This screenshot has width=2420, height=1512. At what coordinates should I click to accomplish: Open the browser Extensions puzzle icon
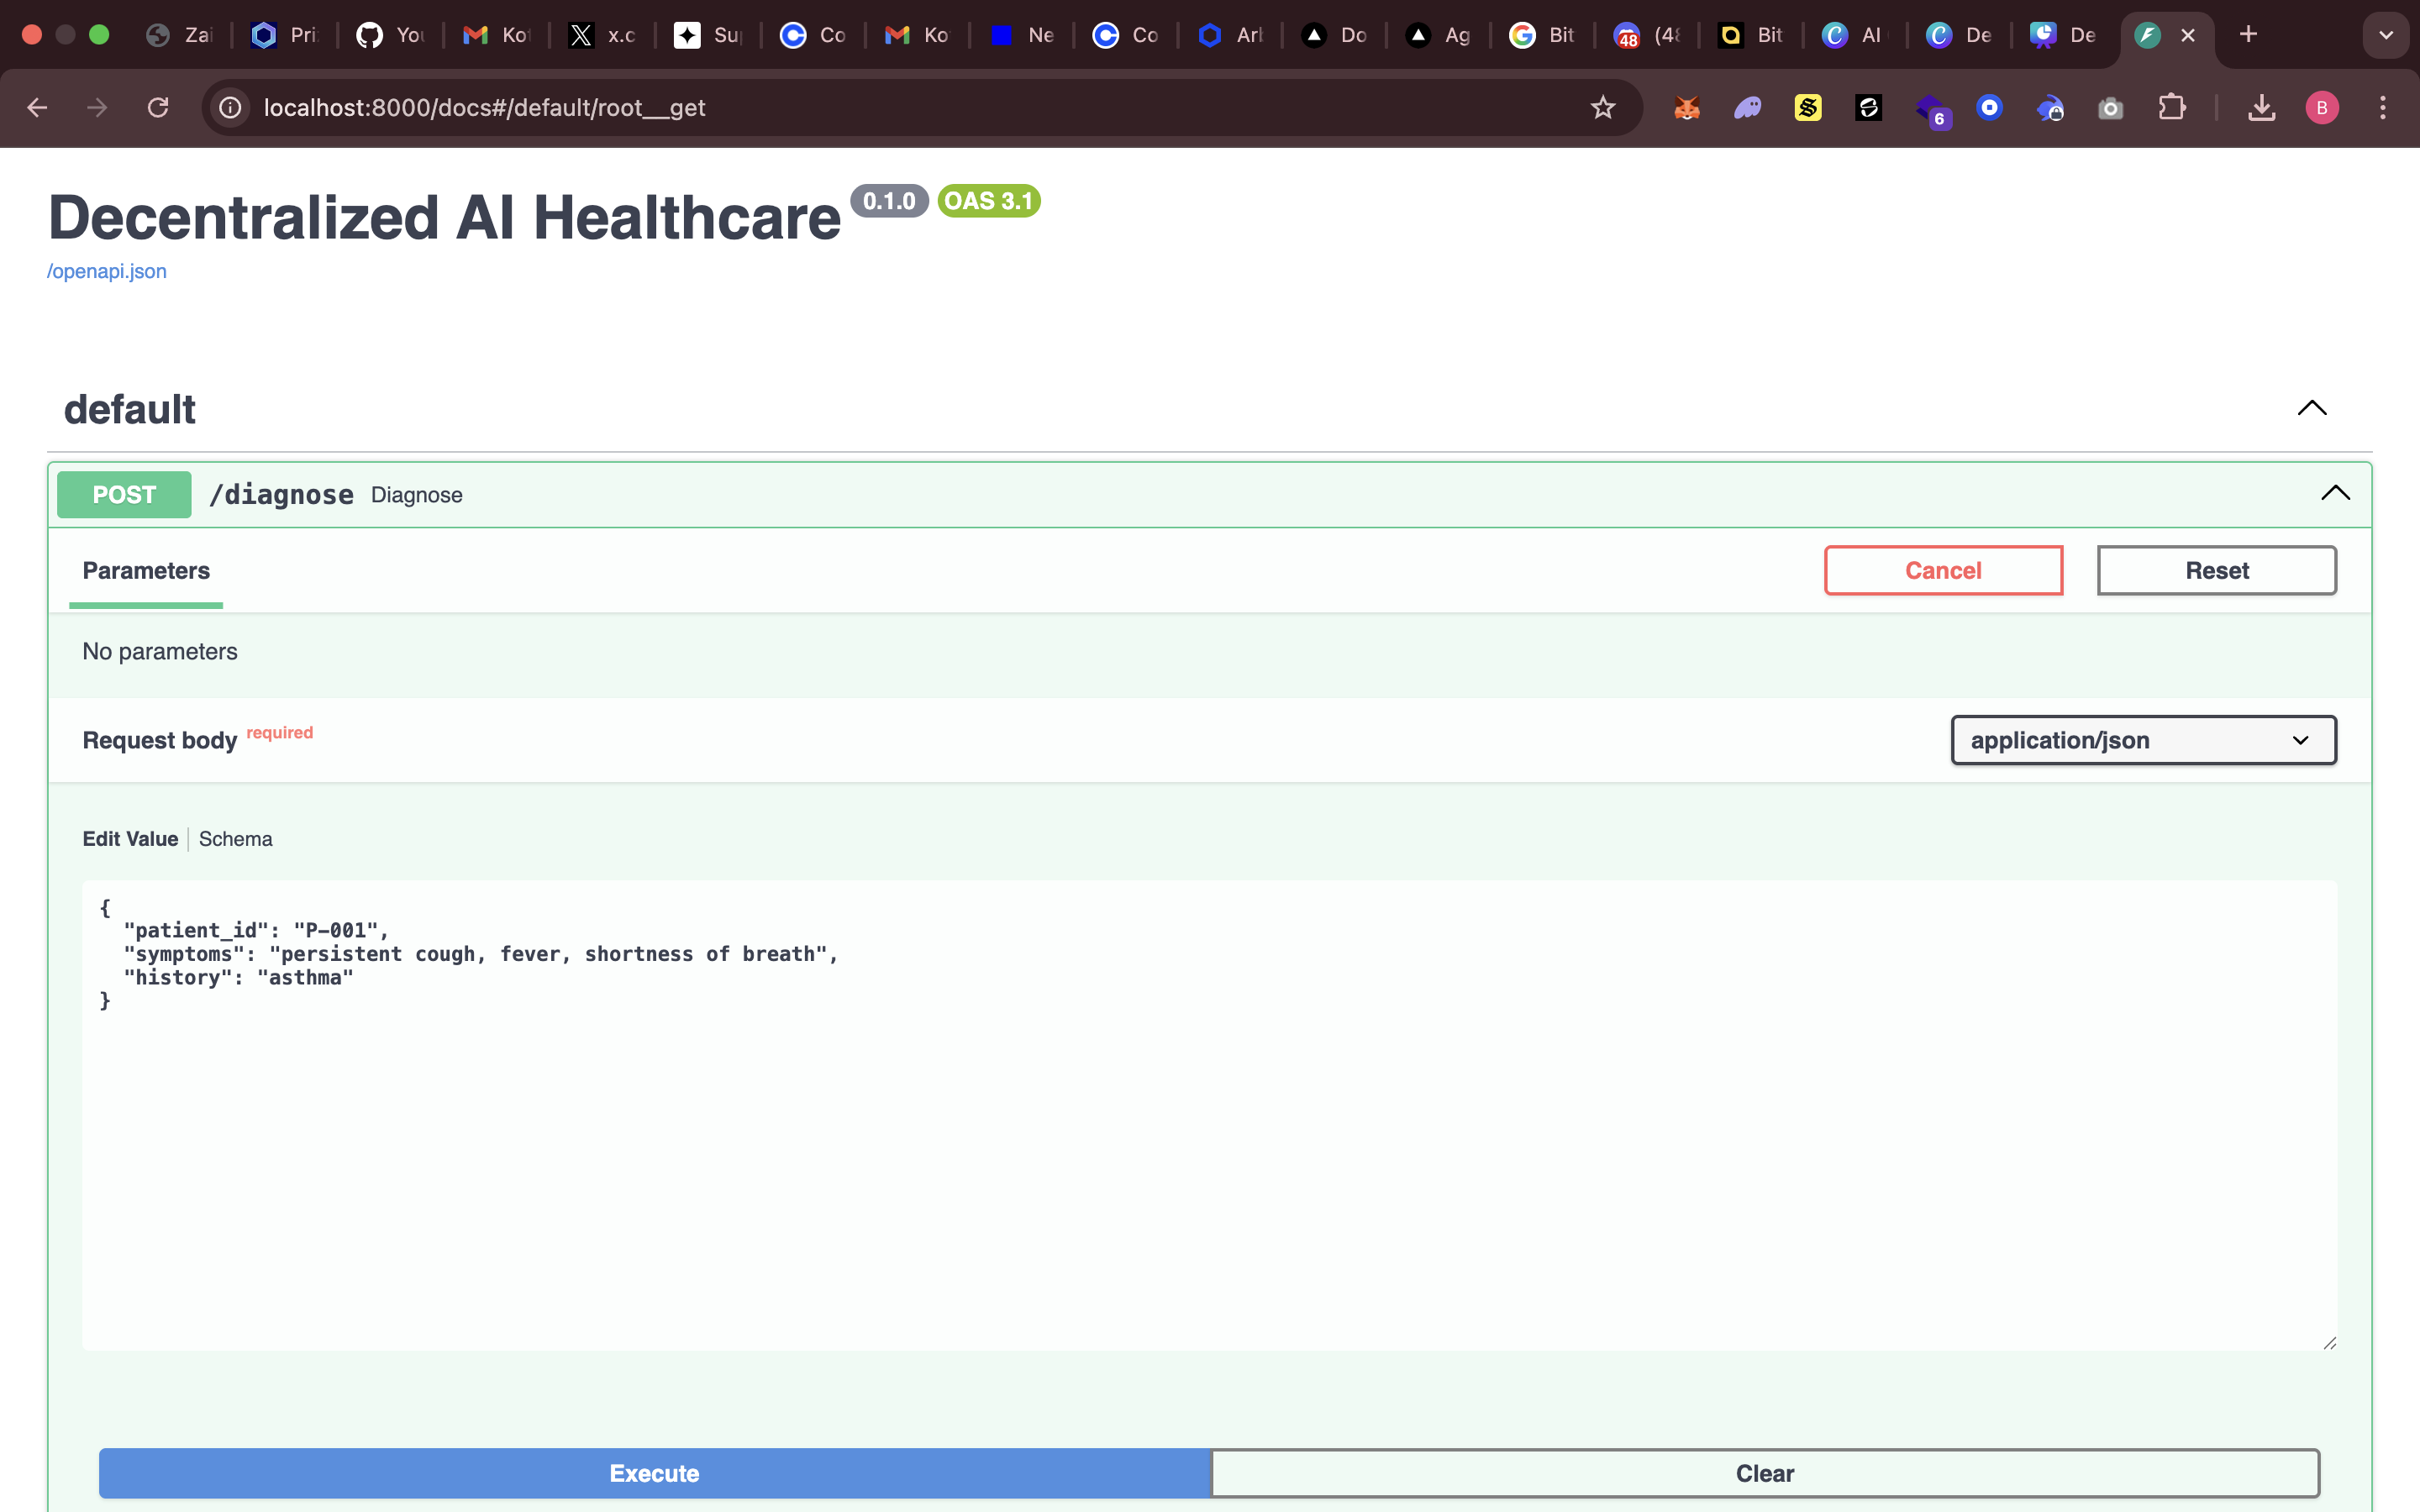coord(2171,108)
